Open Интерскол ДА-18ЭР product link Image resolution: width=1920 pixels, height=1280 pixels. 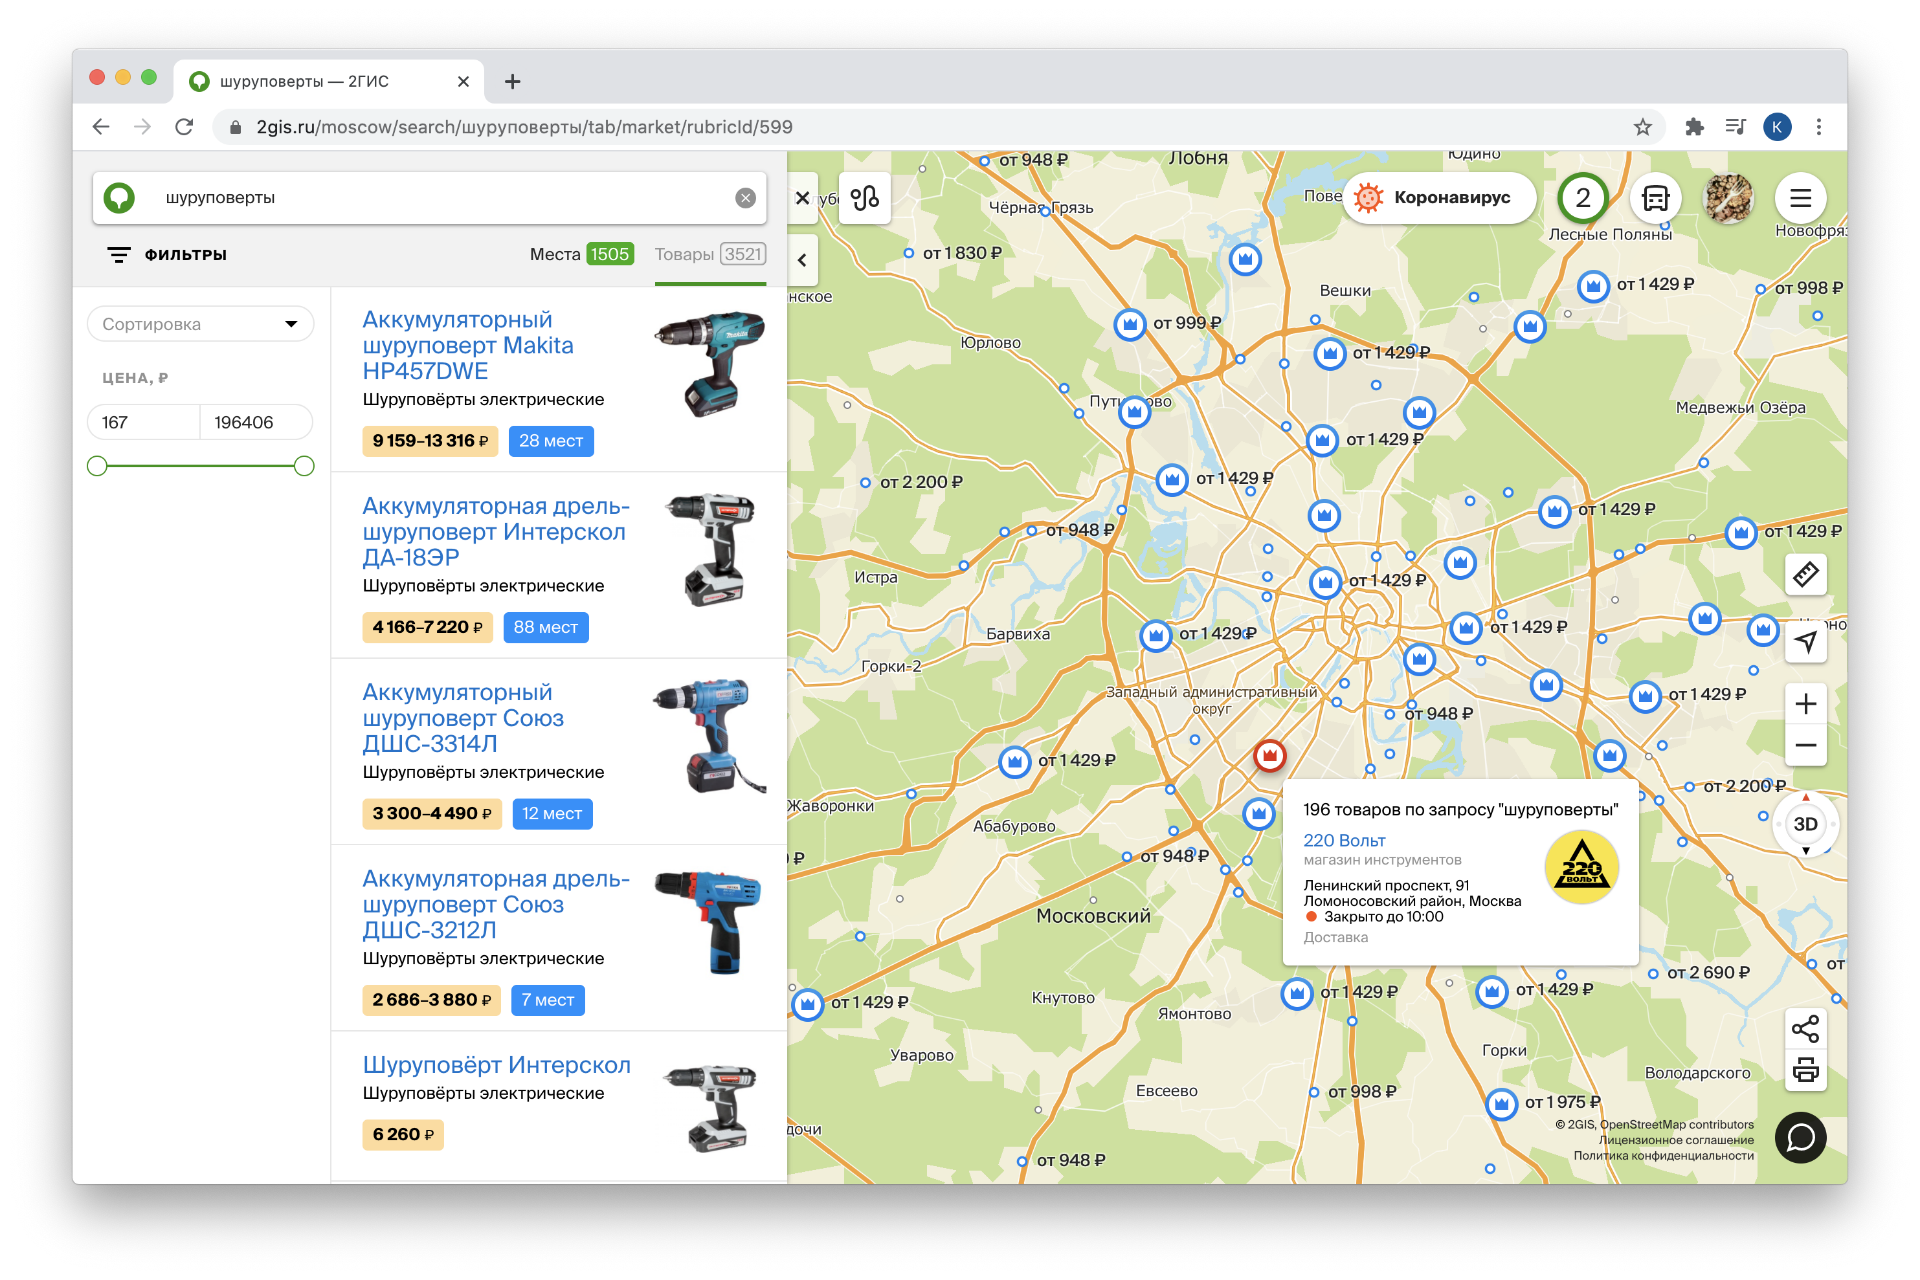pyautogui.click(x=496, y=532)
